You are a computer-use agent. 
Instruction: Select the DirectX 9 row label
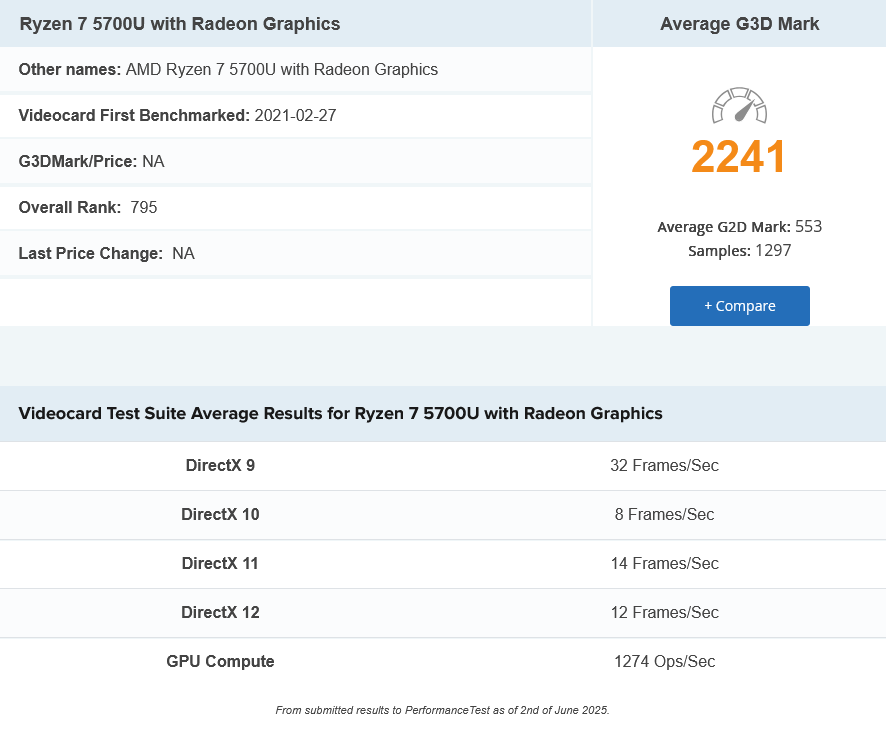220,466
